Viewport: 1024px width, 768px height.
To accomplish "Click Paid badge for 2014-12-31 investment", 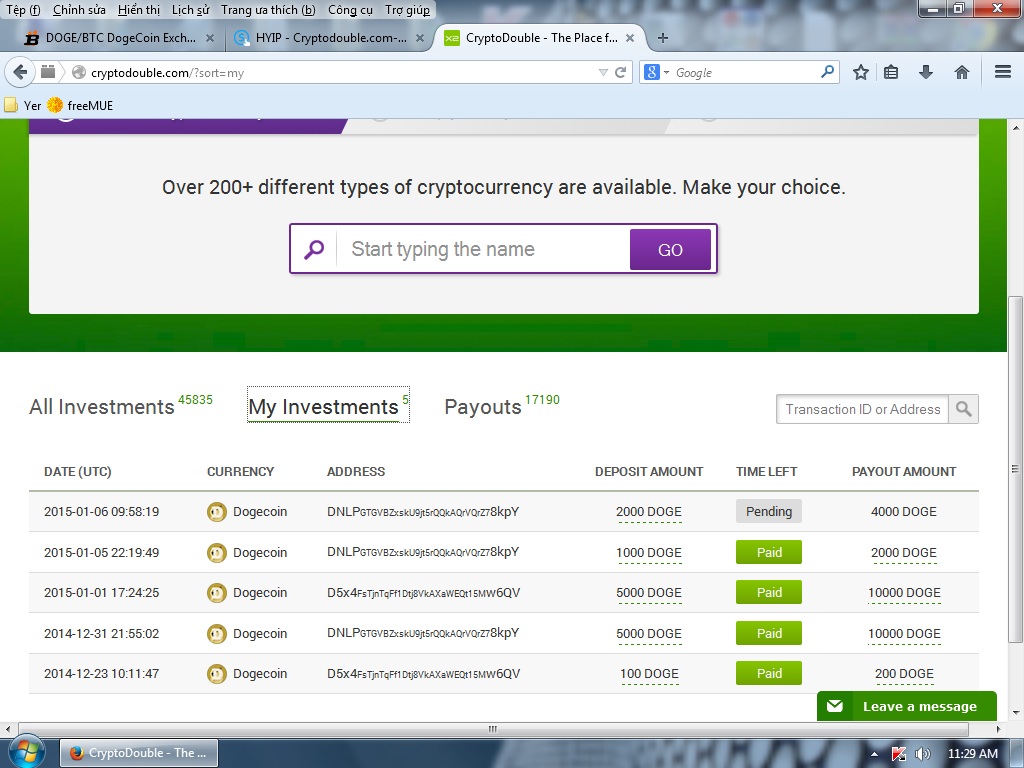I will (769, 633).
